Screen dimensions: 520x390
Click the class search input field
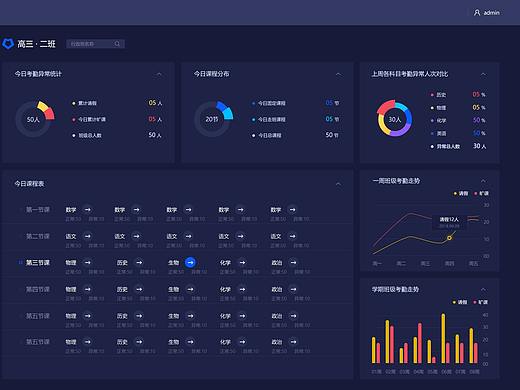(95, 44)
